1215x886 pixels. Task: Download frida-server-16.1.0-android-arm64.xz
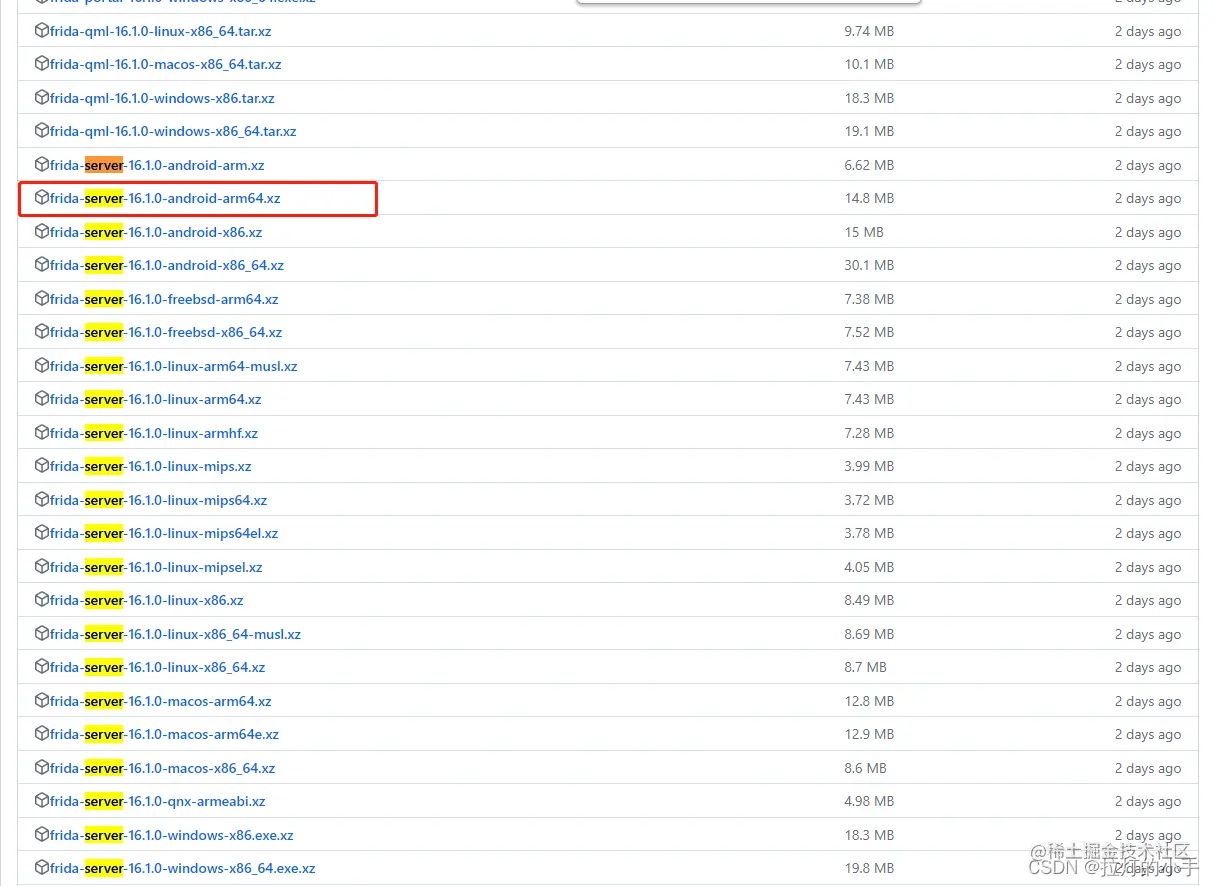tap(165, 198)
